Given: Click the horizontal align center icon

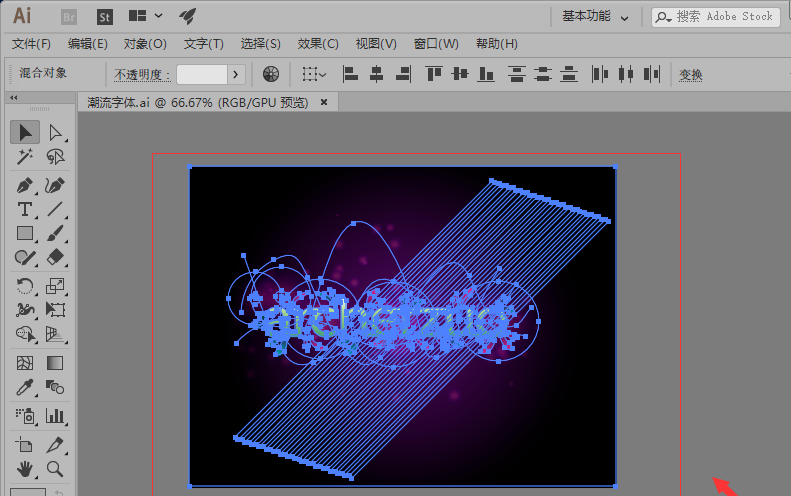Looking at the screenshot, I should click(376, 74).
